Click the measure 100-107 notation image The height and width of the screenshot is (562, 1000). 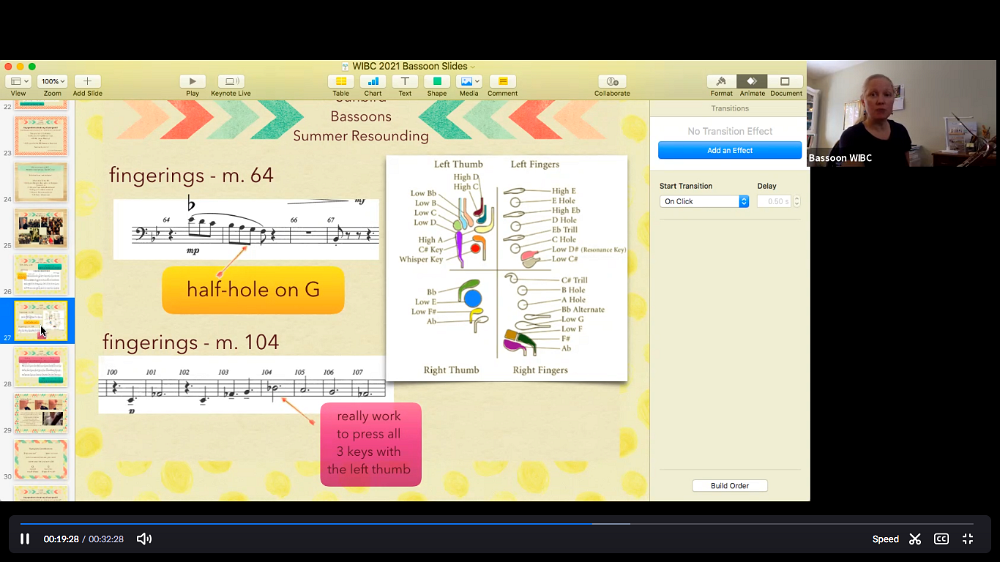242,385
